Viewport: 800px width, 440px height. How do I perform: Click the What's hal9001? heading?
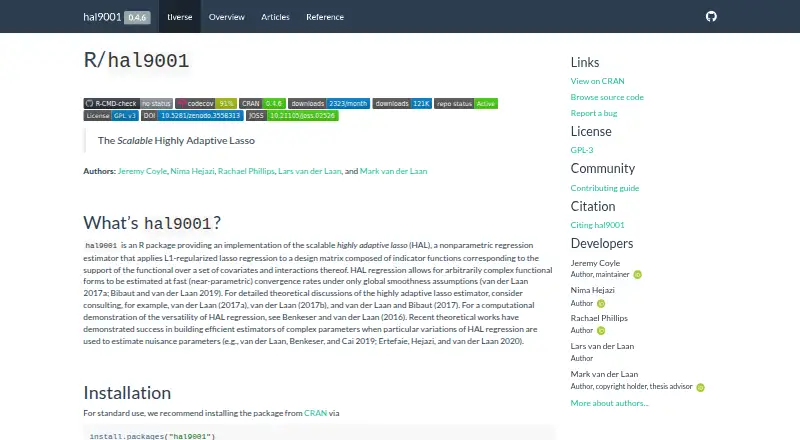point(152,223)
